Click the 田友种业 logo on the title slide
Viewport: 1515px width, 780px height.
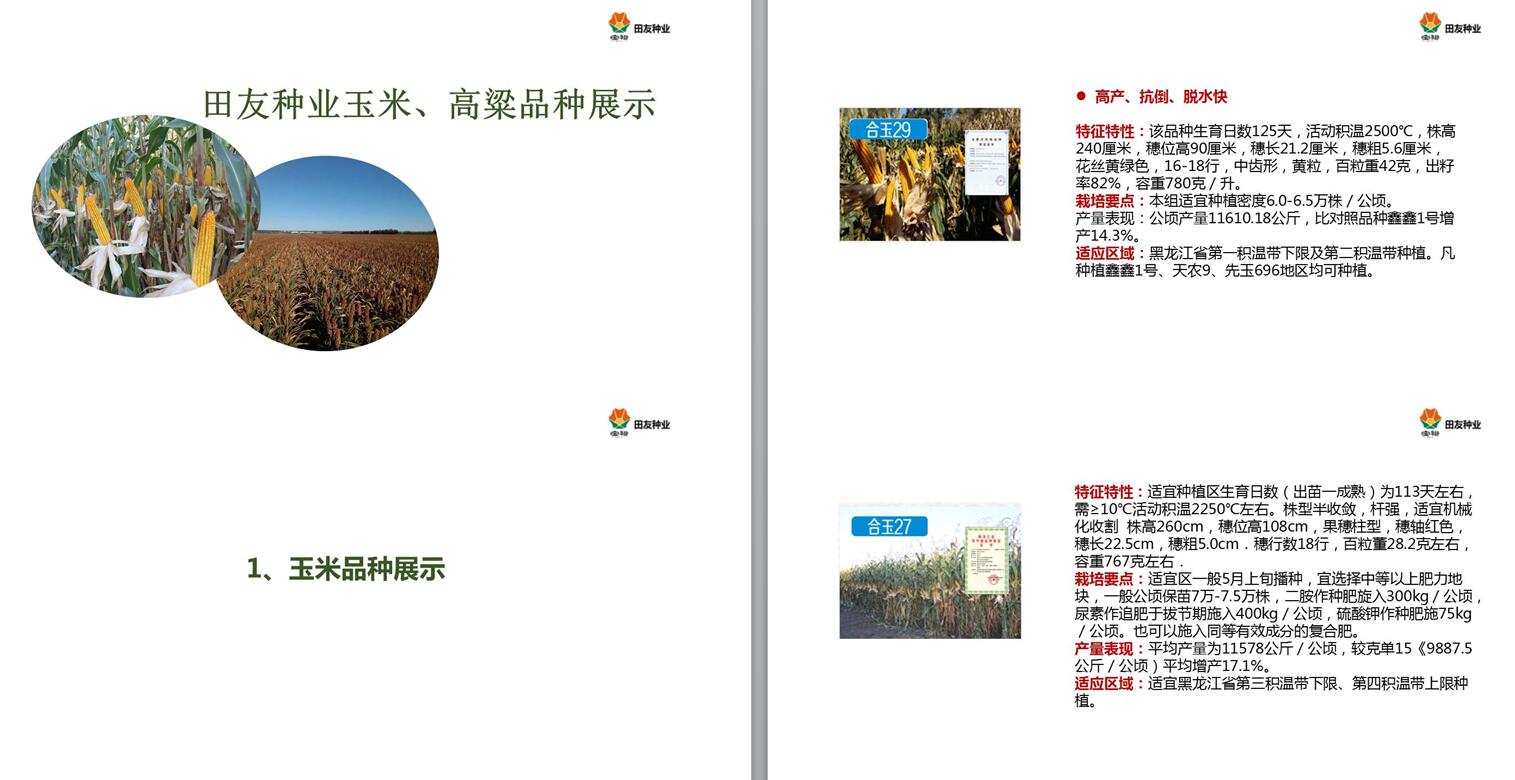[639, 26]
